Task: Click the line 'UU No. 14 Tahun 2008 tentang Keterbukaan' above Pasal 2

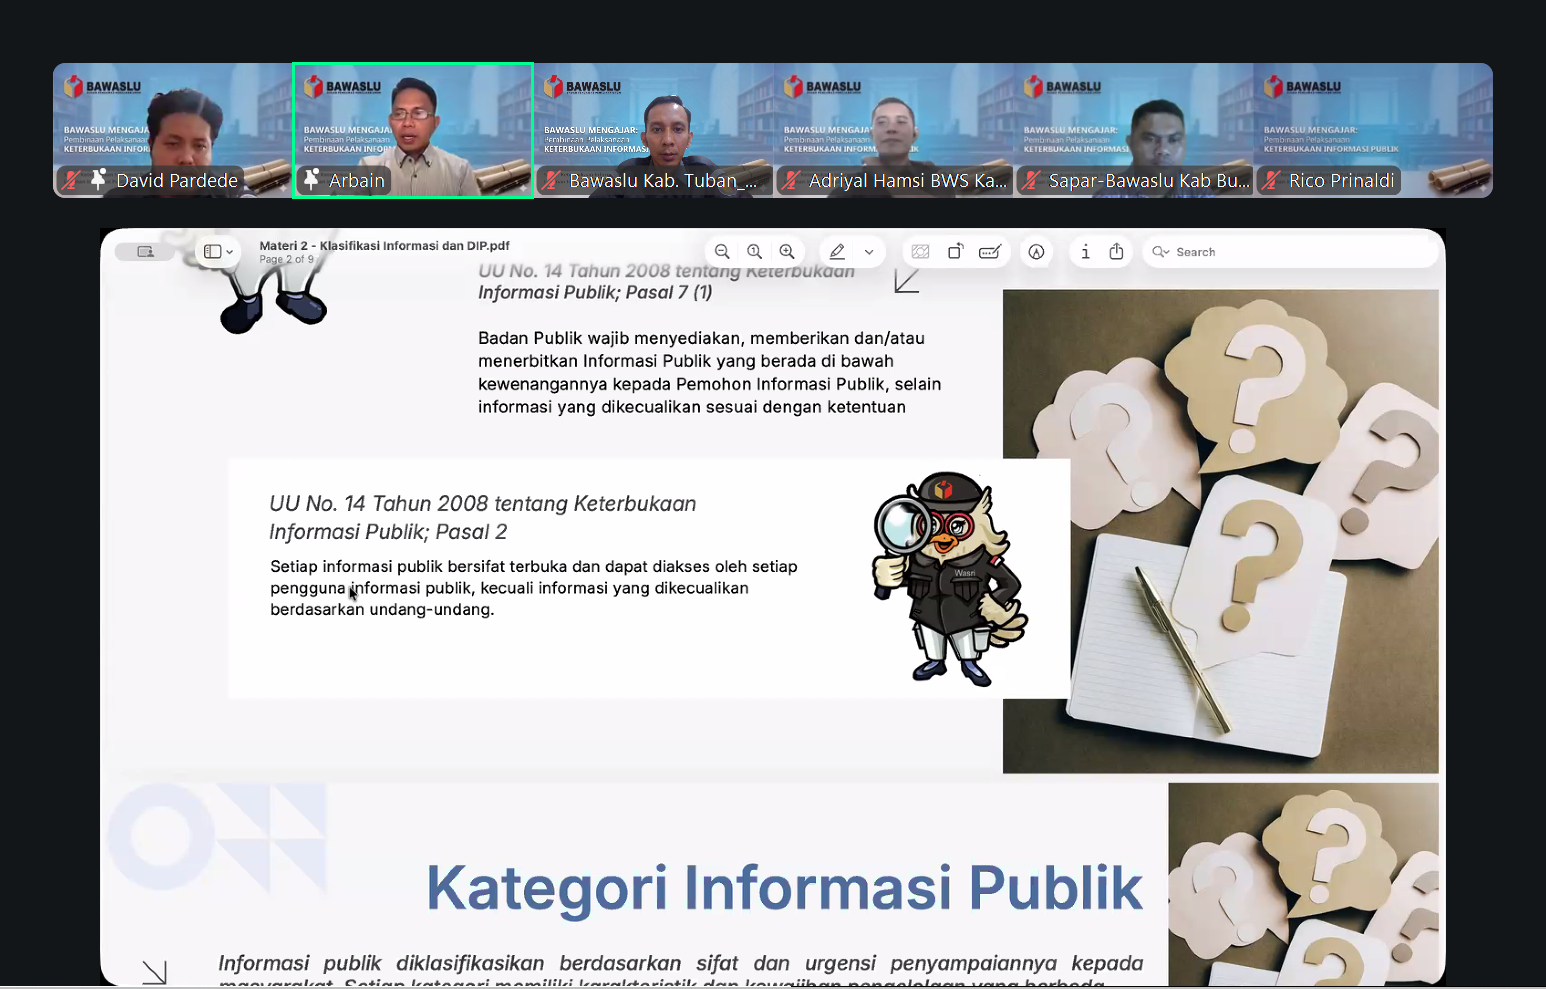Action: [483, 504]
